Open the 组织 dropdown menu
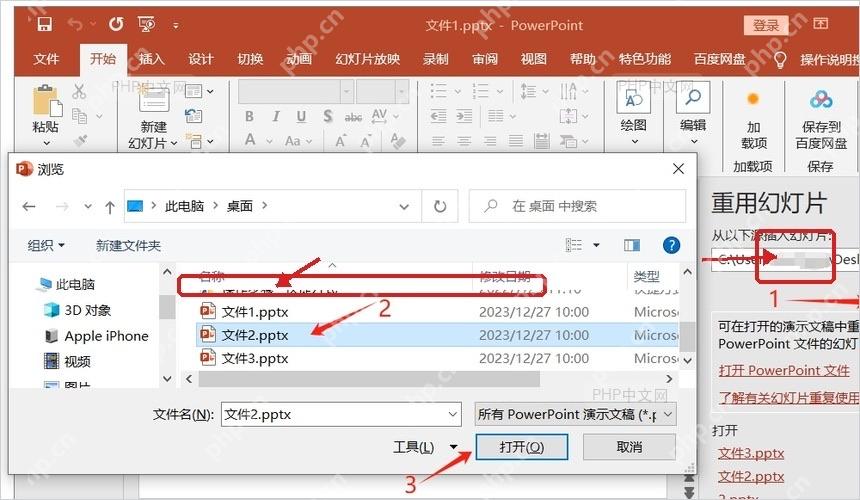The height and width of the screenshot is (500, 860). pos(46,245)
